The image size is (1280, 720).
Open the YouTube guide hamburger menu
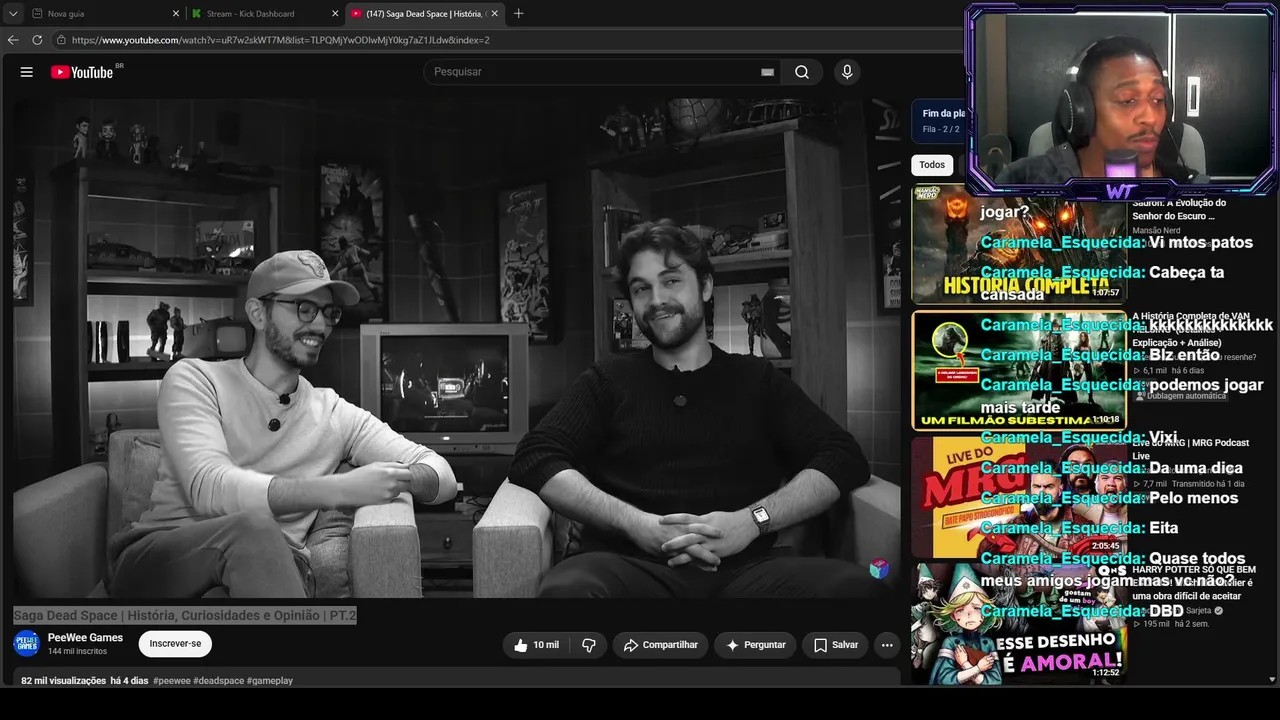point(27,72)
